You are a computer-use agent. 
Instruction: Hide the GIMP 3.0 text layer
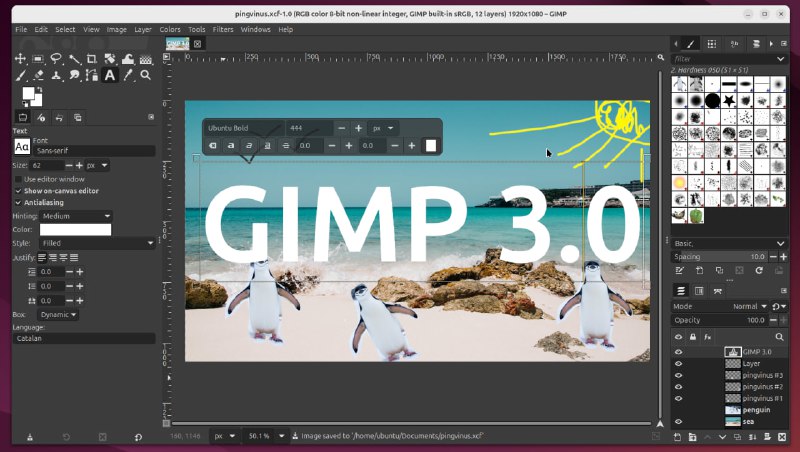click(x=678, y=352)
